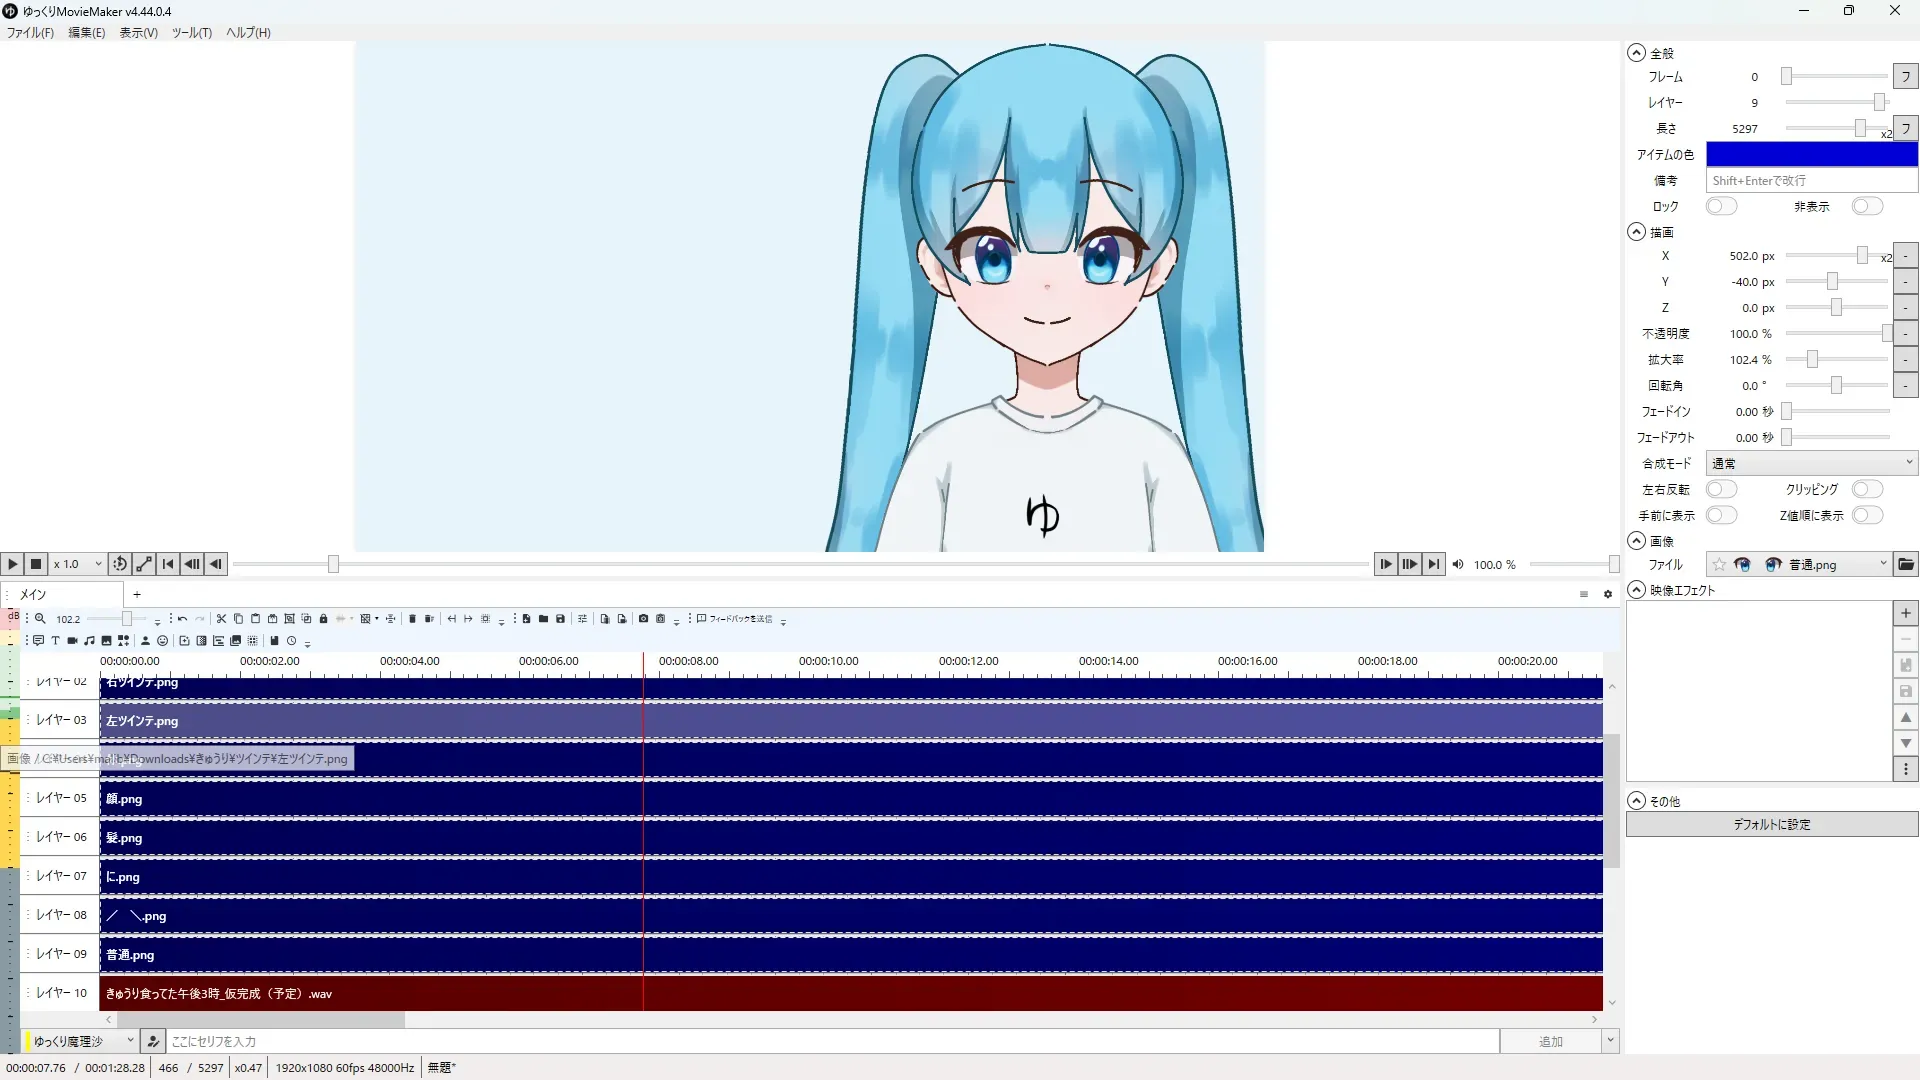Image resolution: width=1920 pixels, height=1080 pixels.
Task: Click the trash delete icon in toolbar
Action: tap(412, 619)
